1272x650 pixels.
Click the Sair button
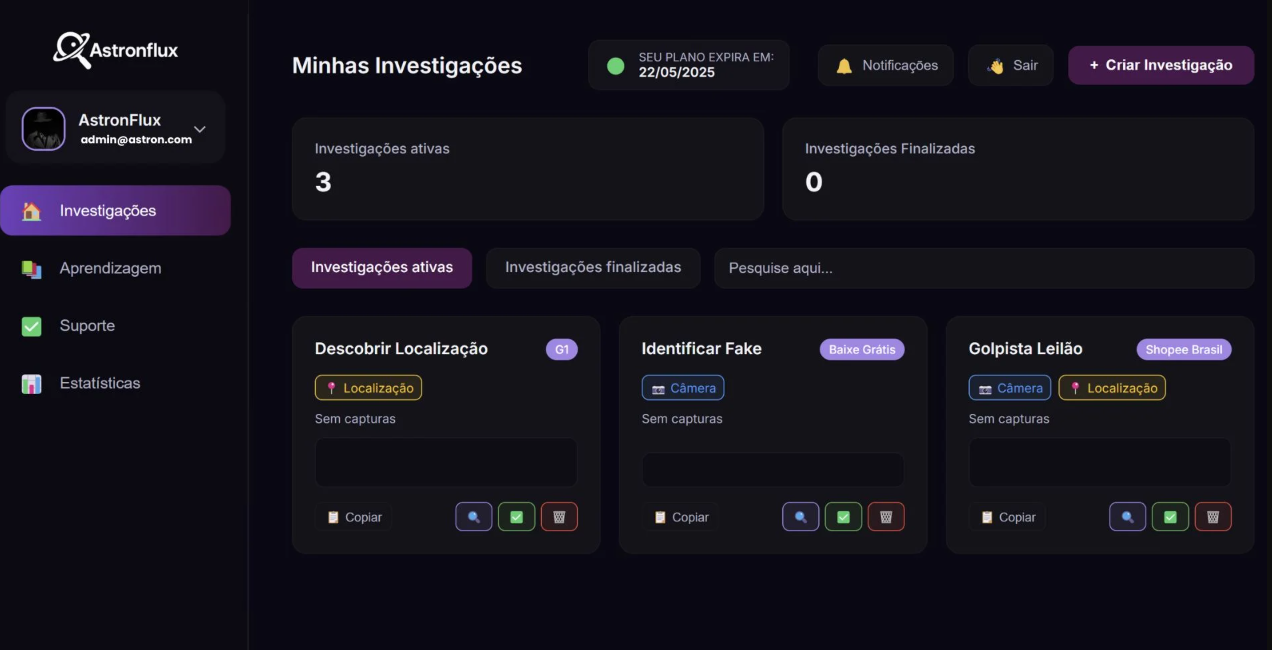(1011, 65)
